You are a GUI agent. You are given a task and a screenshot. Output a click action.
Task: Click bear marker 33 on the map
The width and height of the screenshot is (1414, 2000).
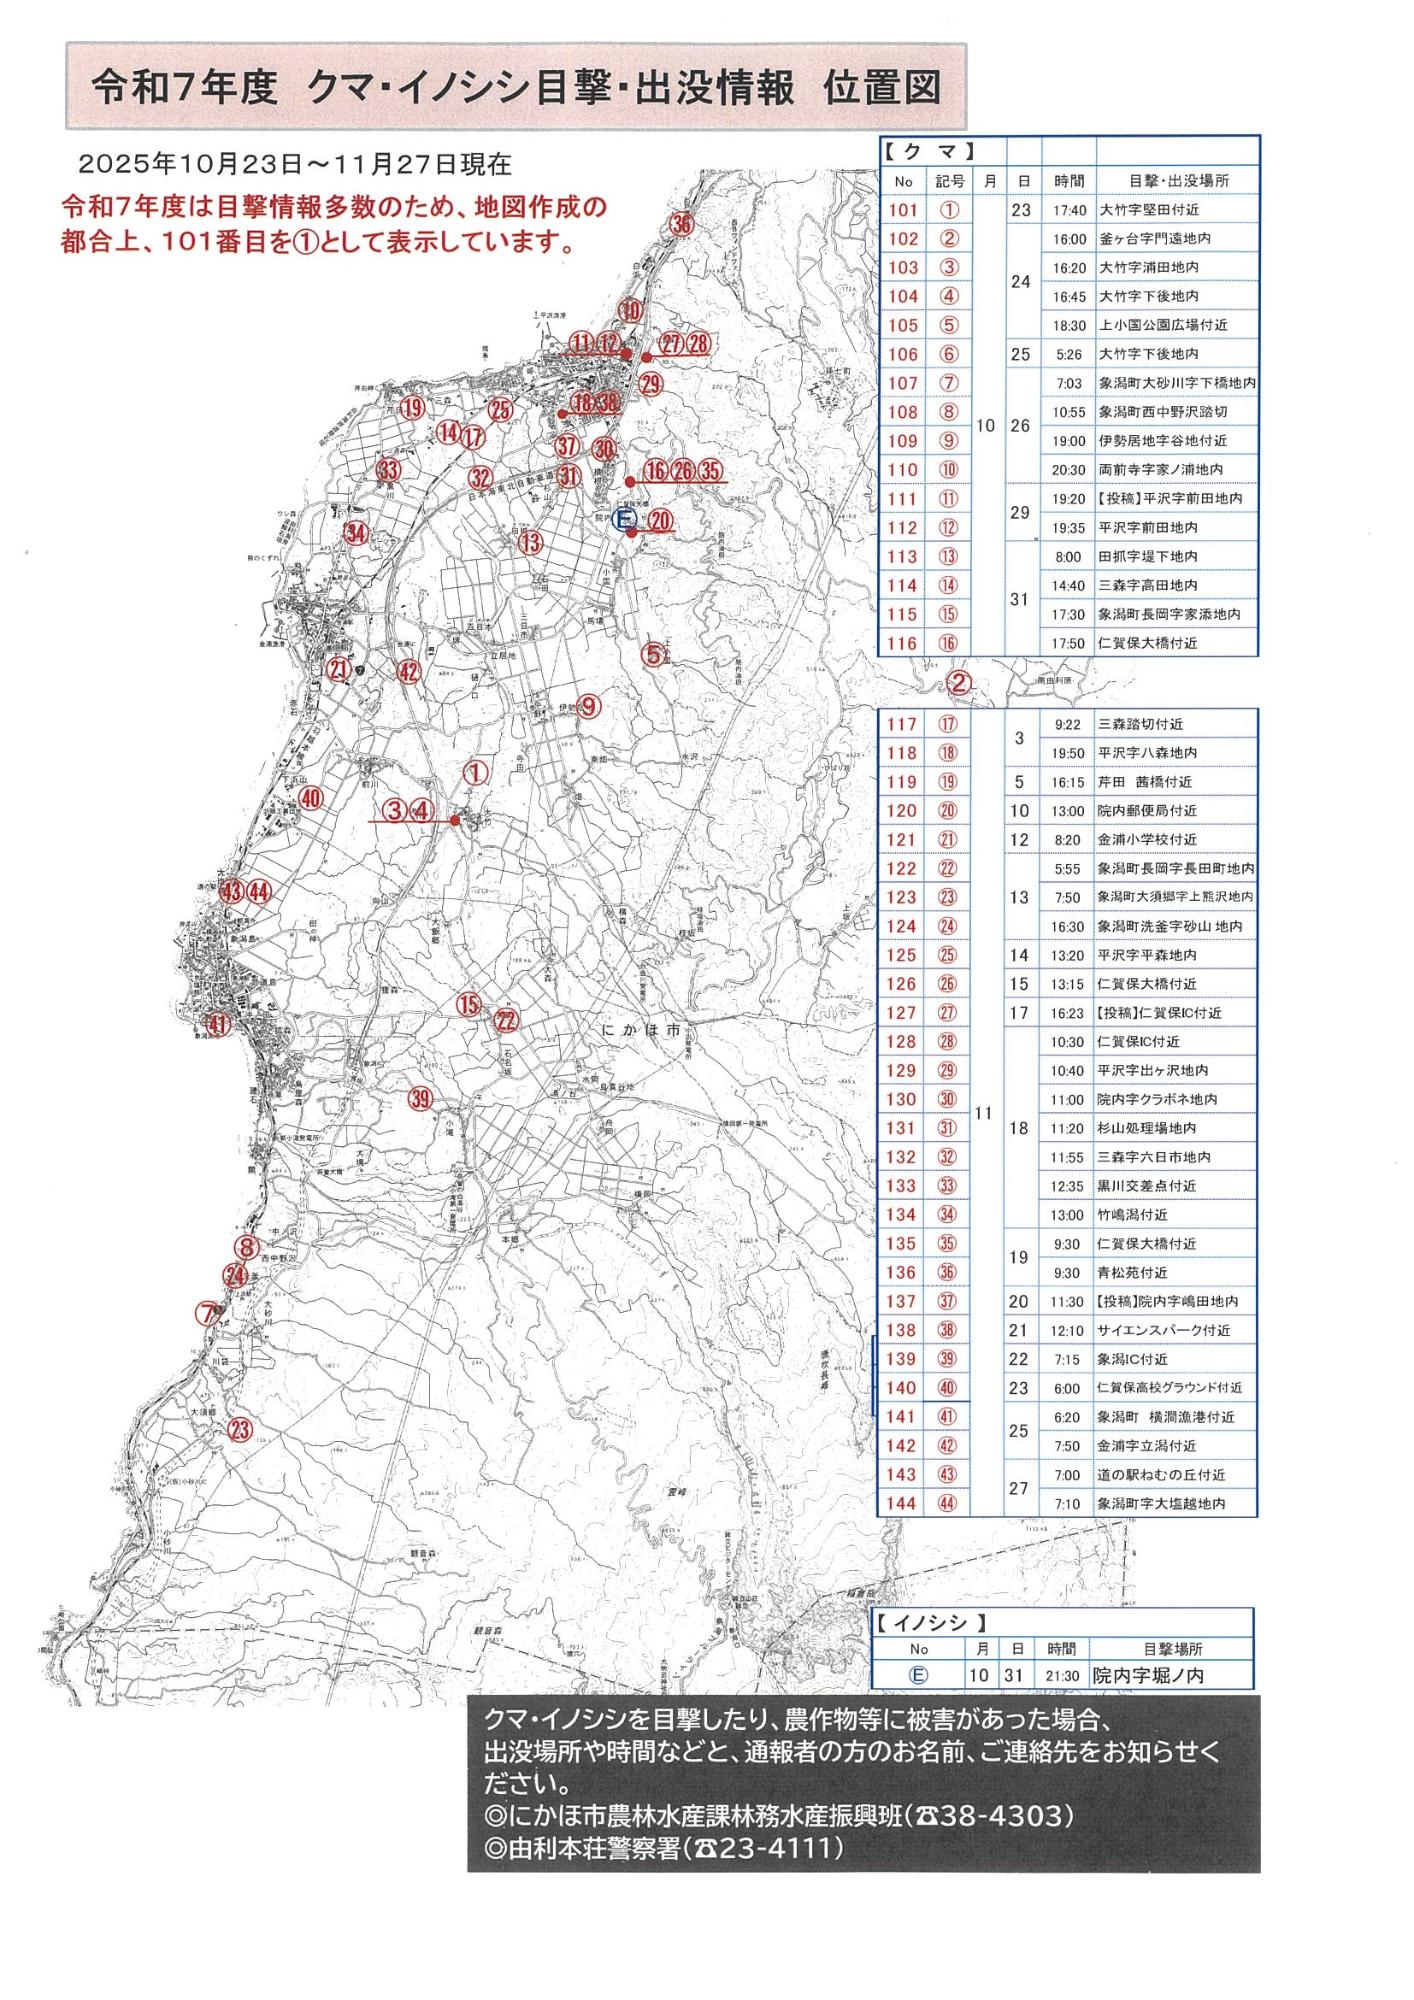pos(388,471)
